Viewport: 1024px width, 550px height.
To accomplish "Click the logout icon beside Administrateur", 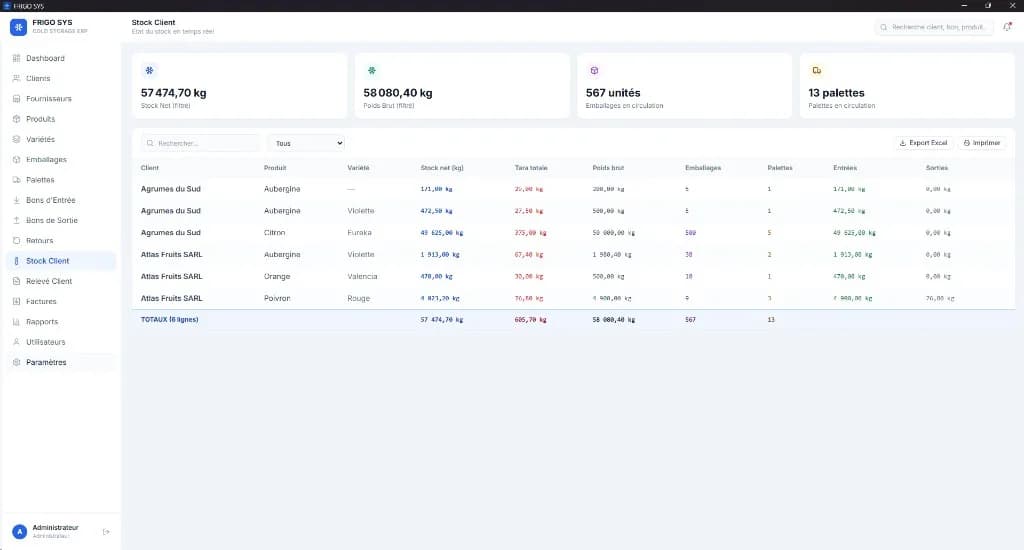I will click(106, 532).
